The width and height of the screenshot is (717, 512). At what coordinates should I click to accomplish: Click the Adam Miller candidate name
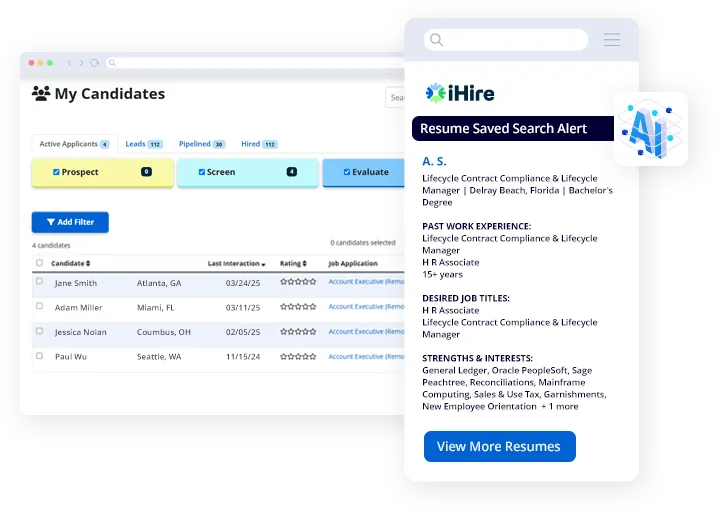click(79, 308)
